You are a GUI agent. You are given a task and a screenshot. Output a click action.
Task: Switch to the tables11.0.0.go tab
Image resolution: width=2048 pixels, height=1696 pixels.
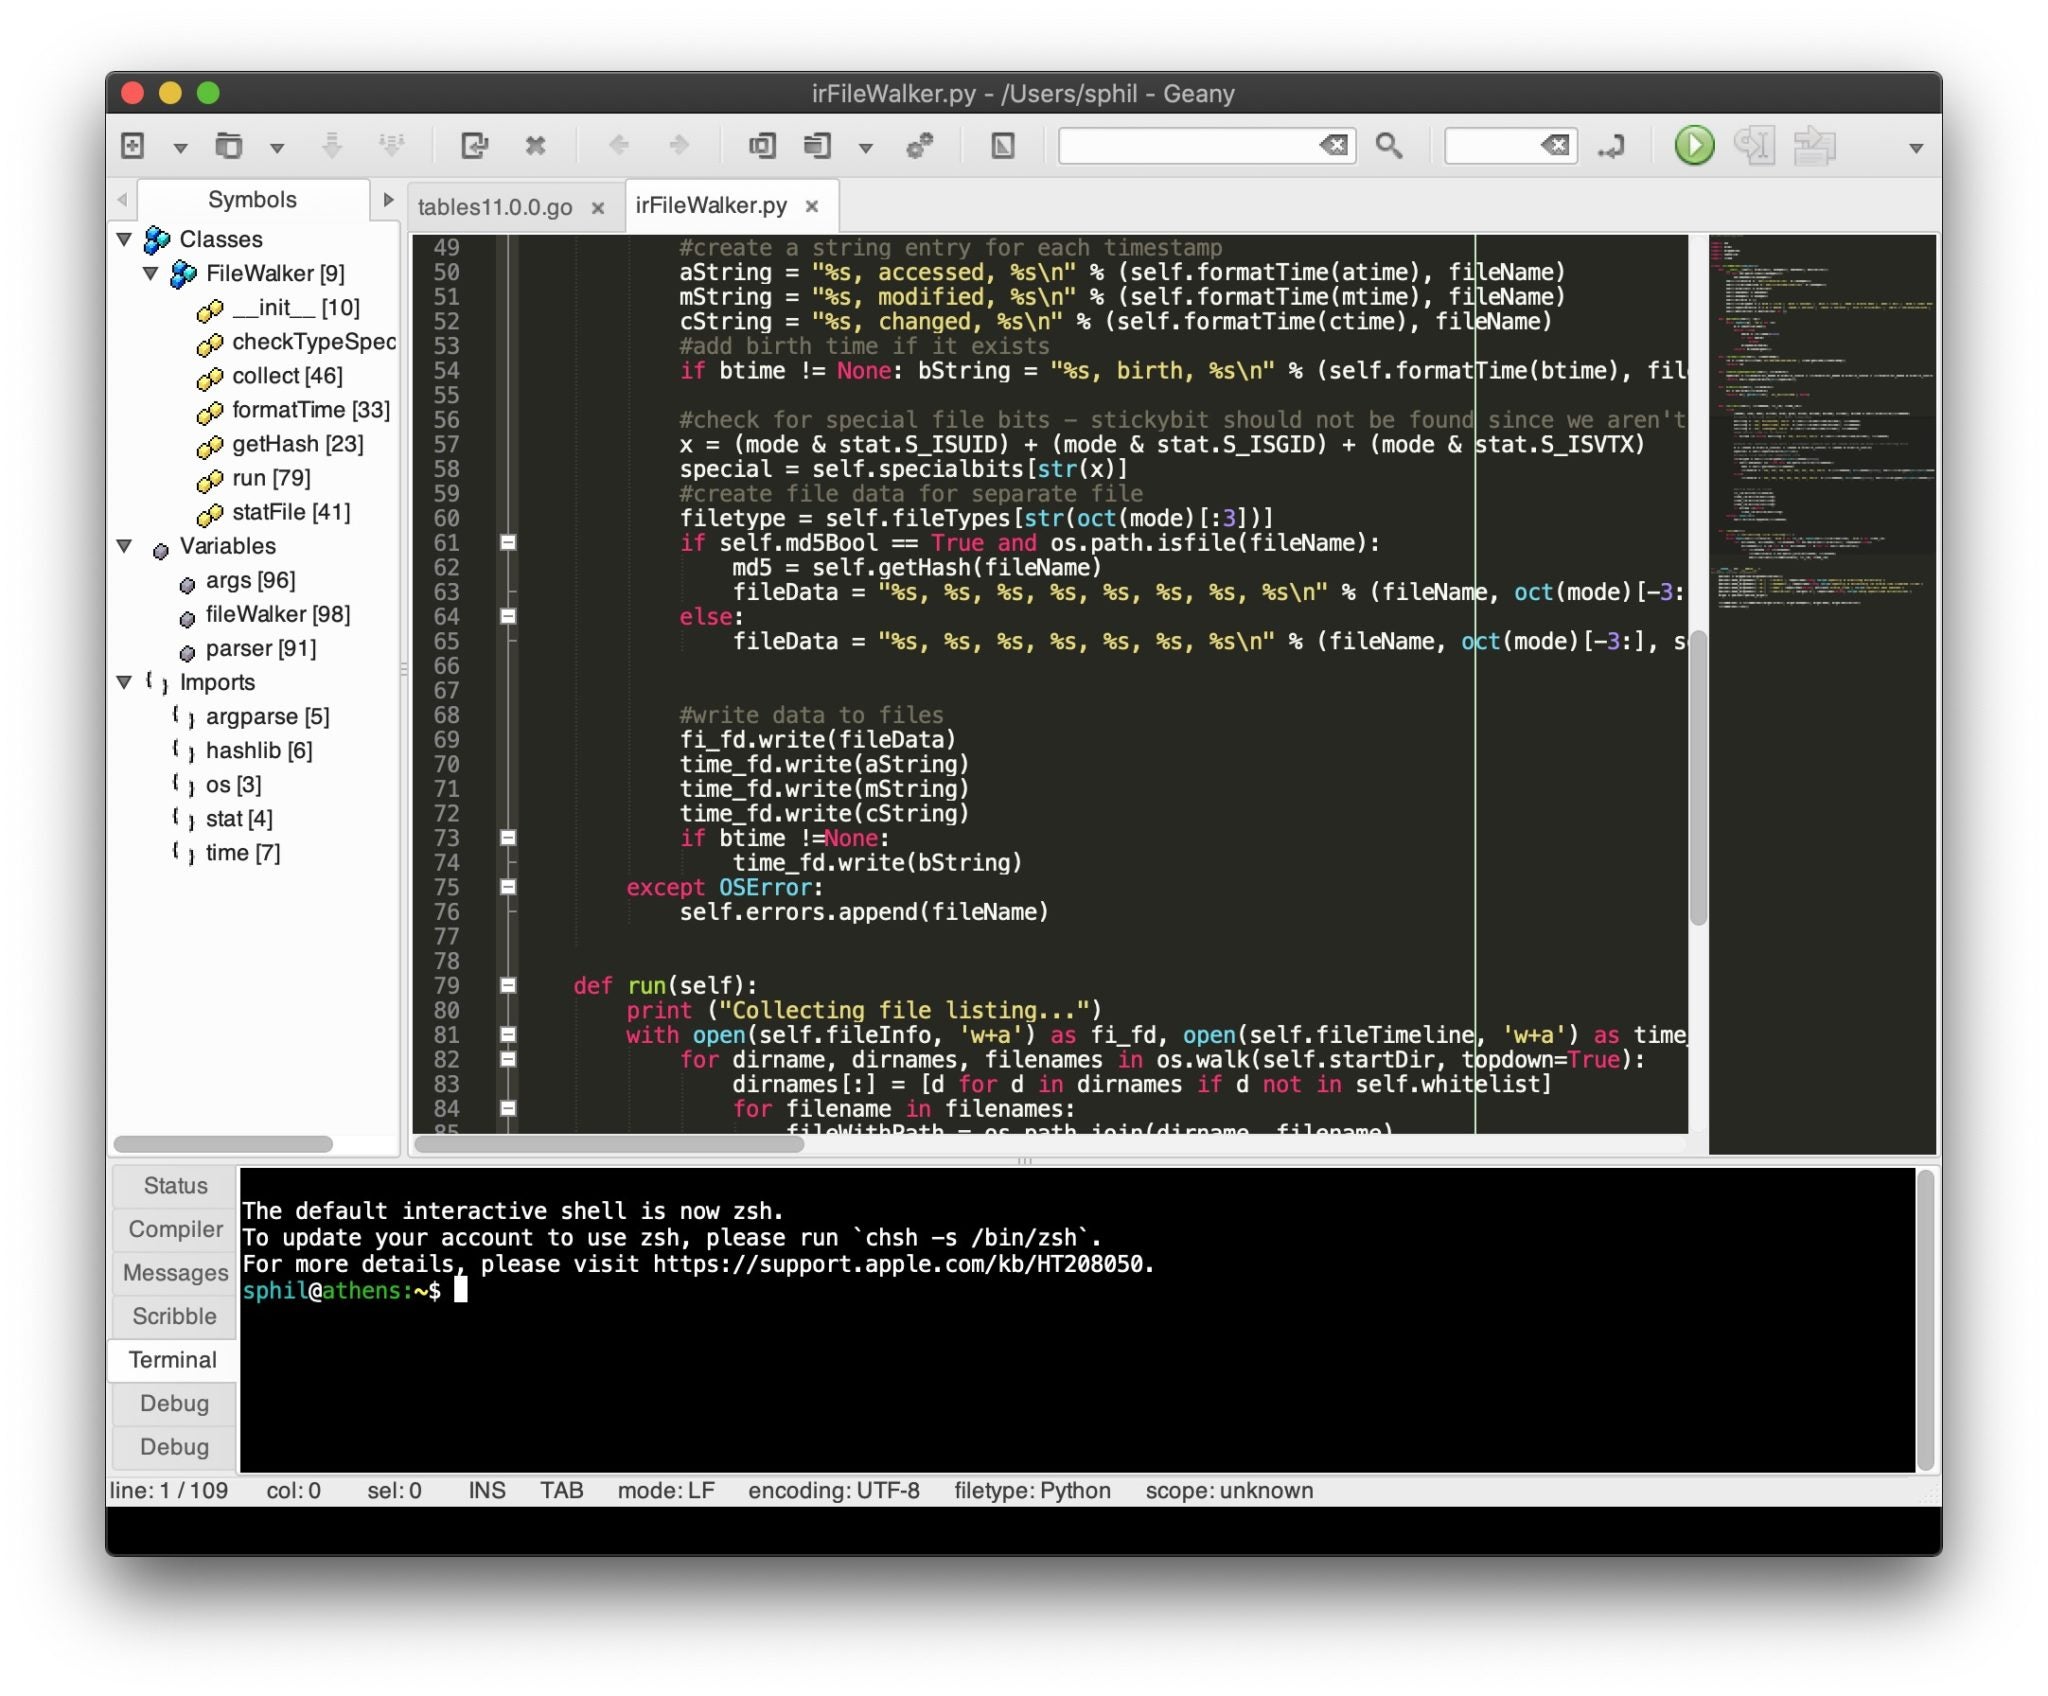497,207
